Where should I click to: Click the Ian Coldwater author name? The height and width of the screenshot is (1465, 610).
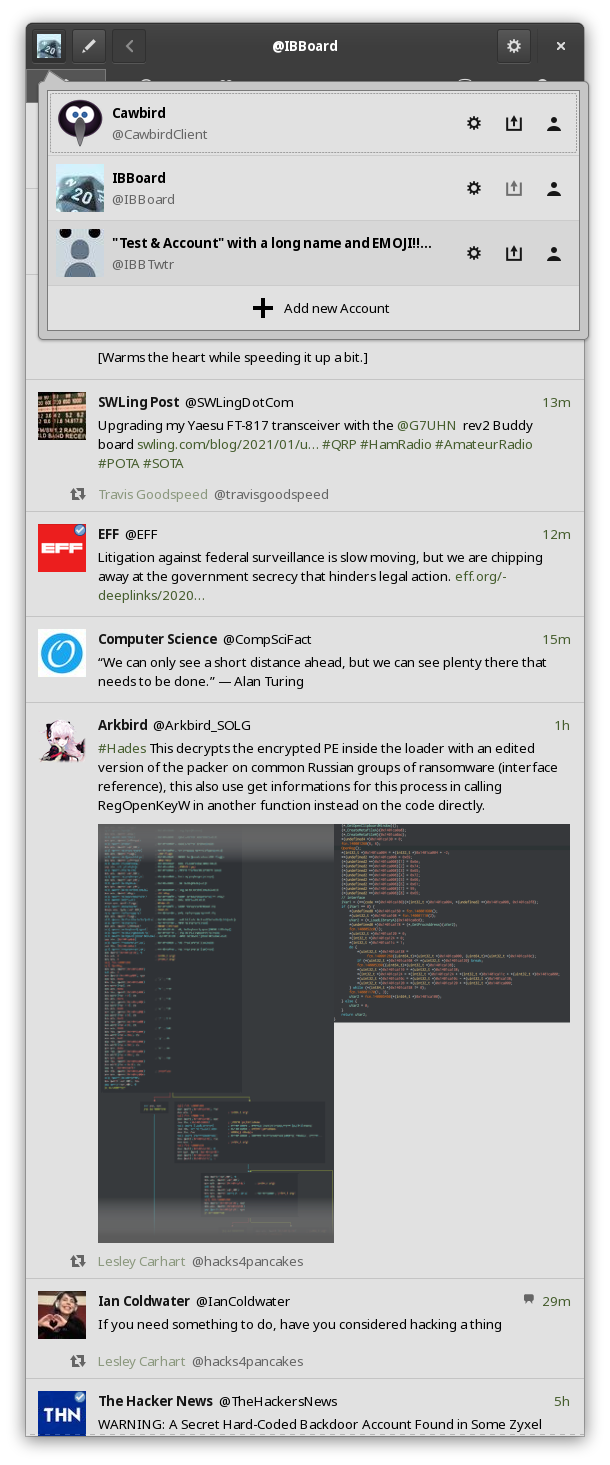tap(144, 1301)
